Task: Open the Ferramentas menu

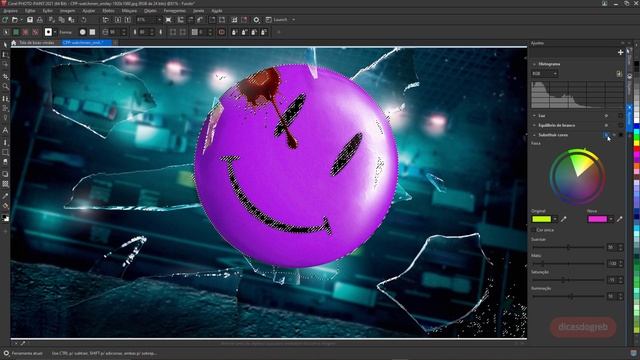Action: pos(174,11)
